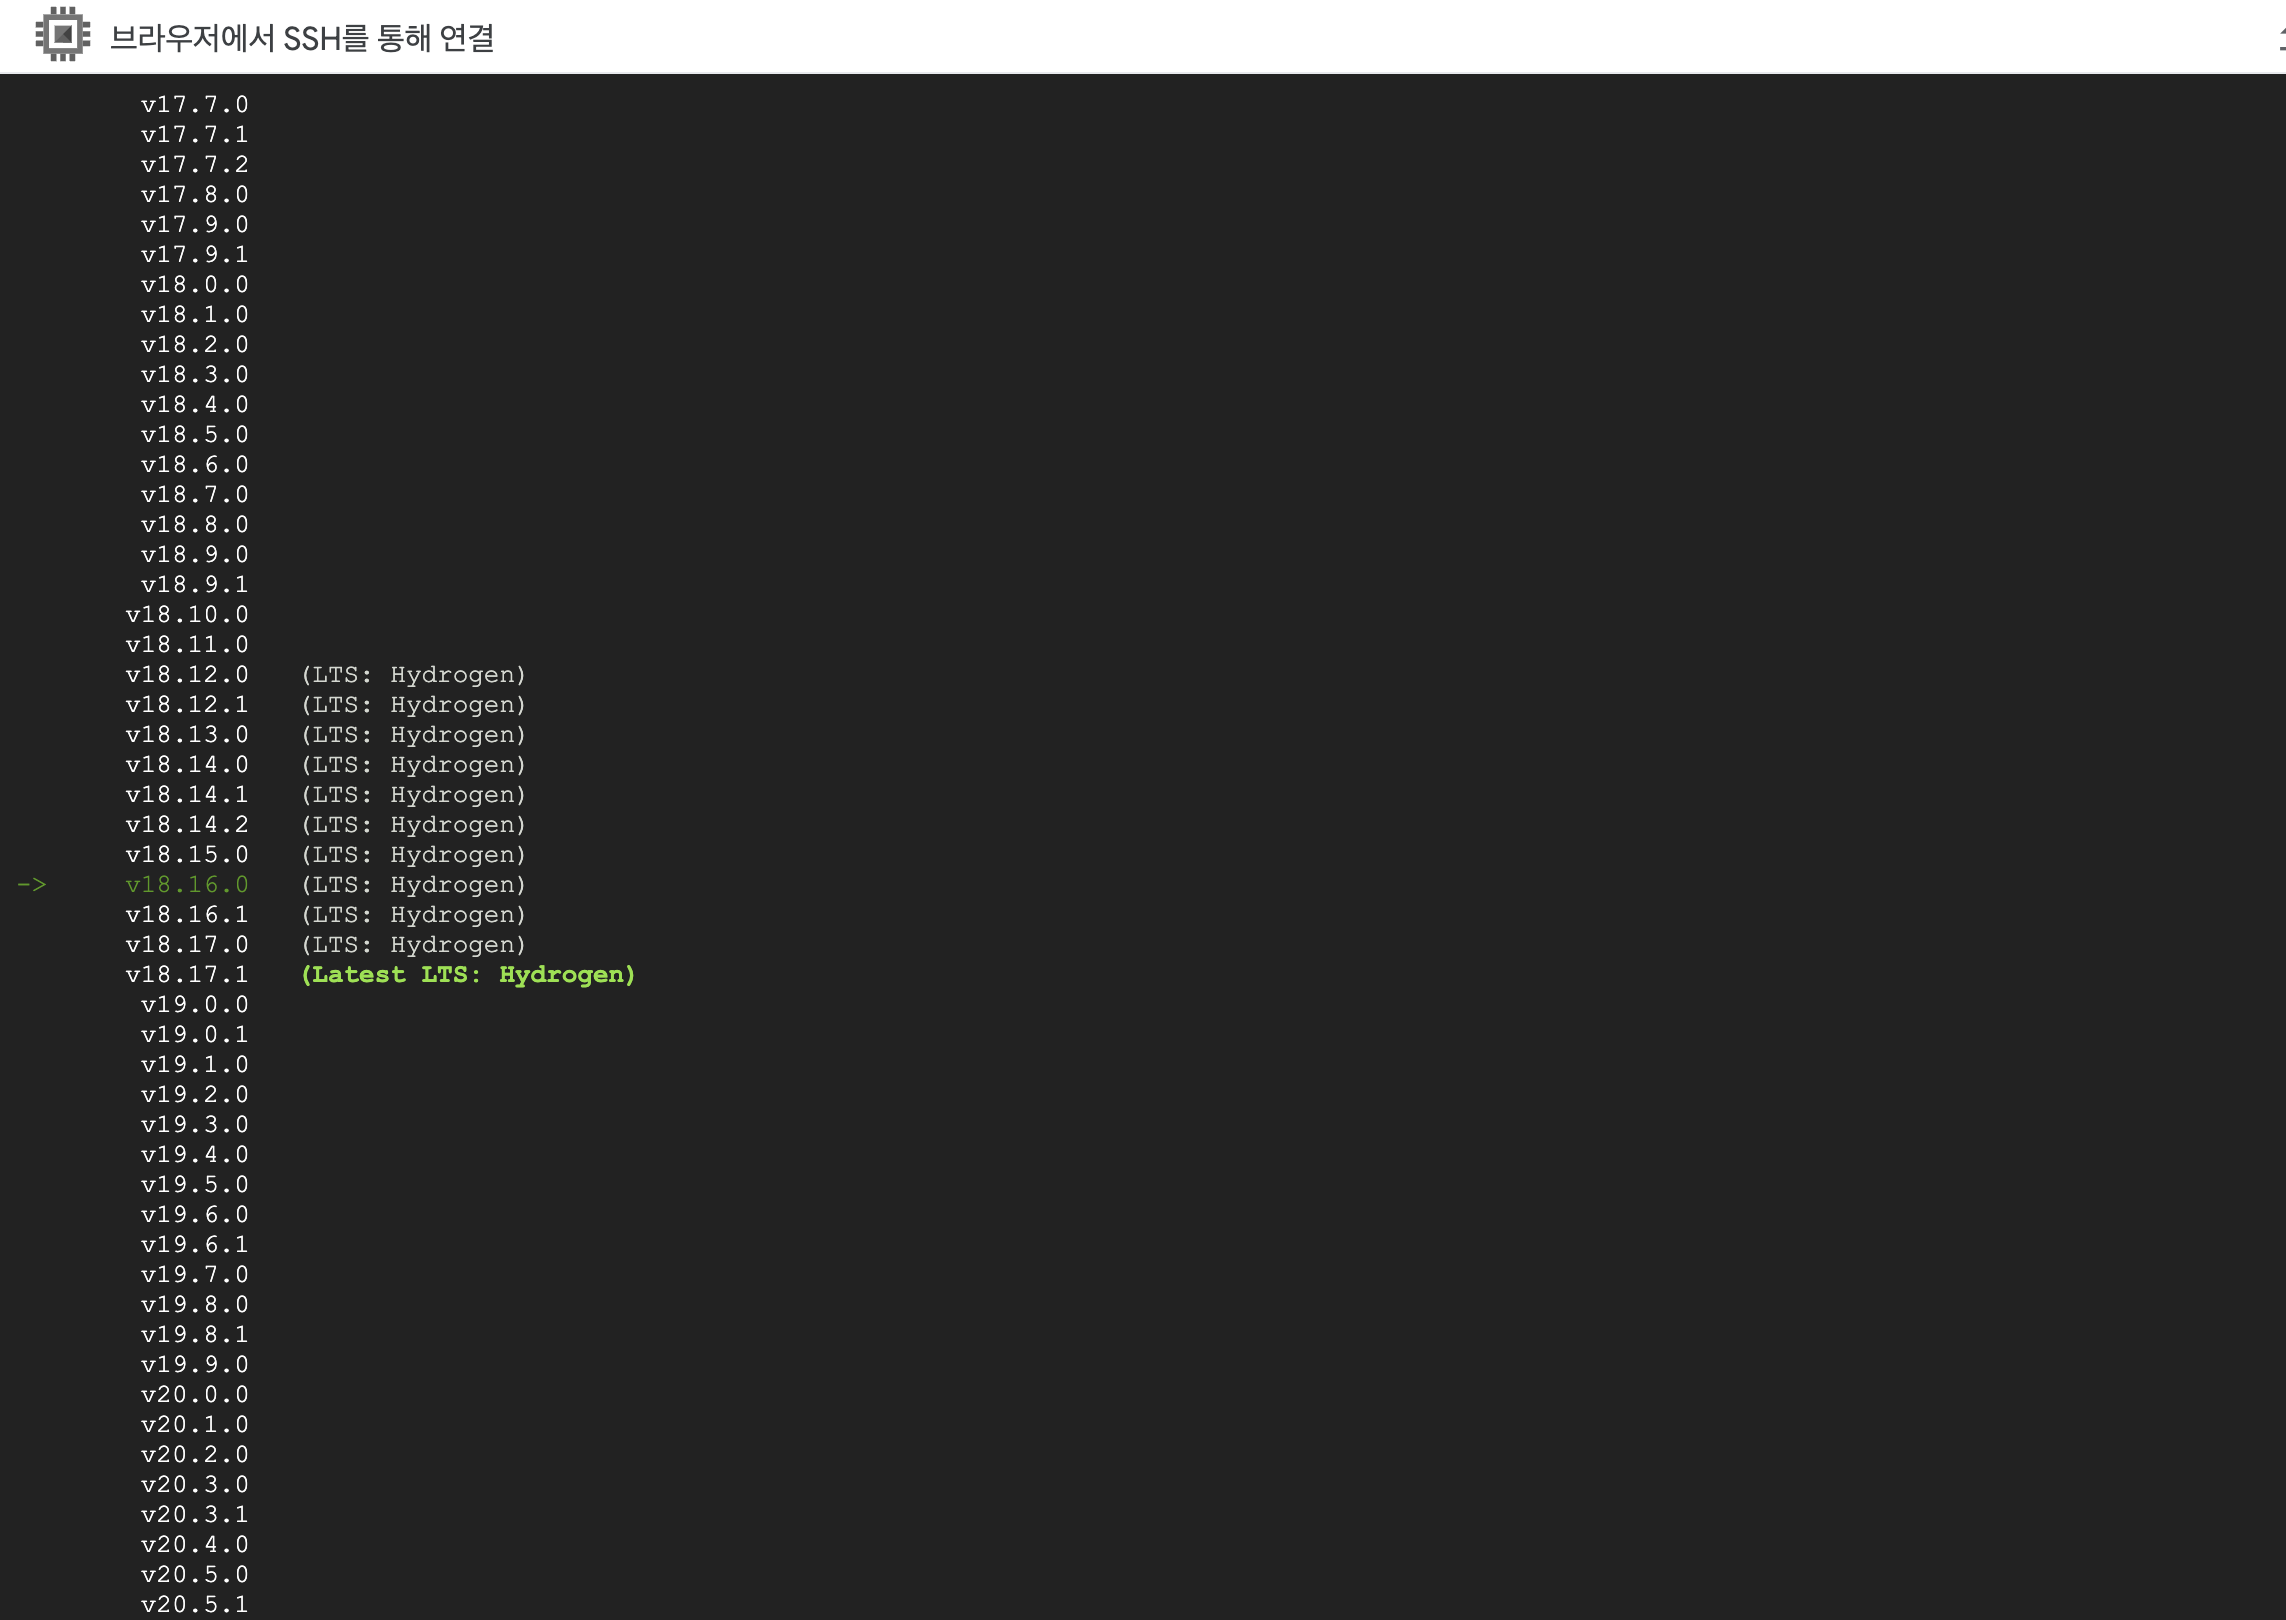Click '(LTS: Hydrogen)' beside v18.14.2
This screenshot has height=1620, width=2286.
tap(413, 824)
